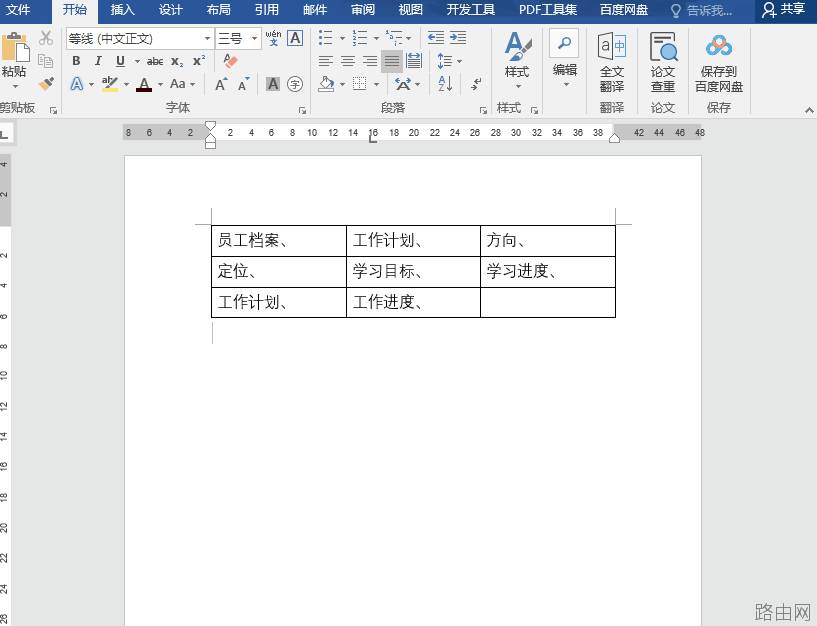Image resolution: width=817 pixels, height=626 pixels.
Task: Open the font size dropdown 三号
Action: 238,39
